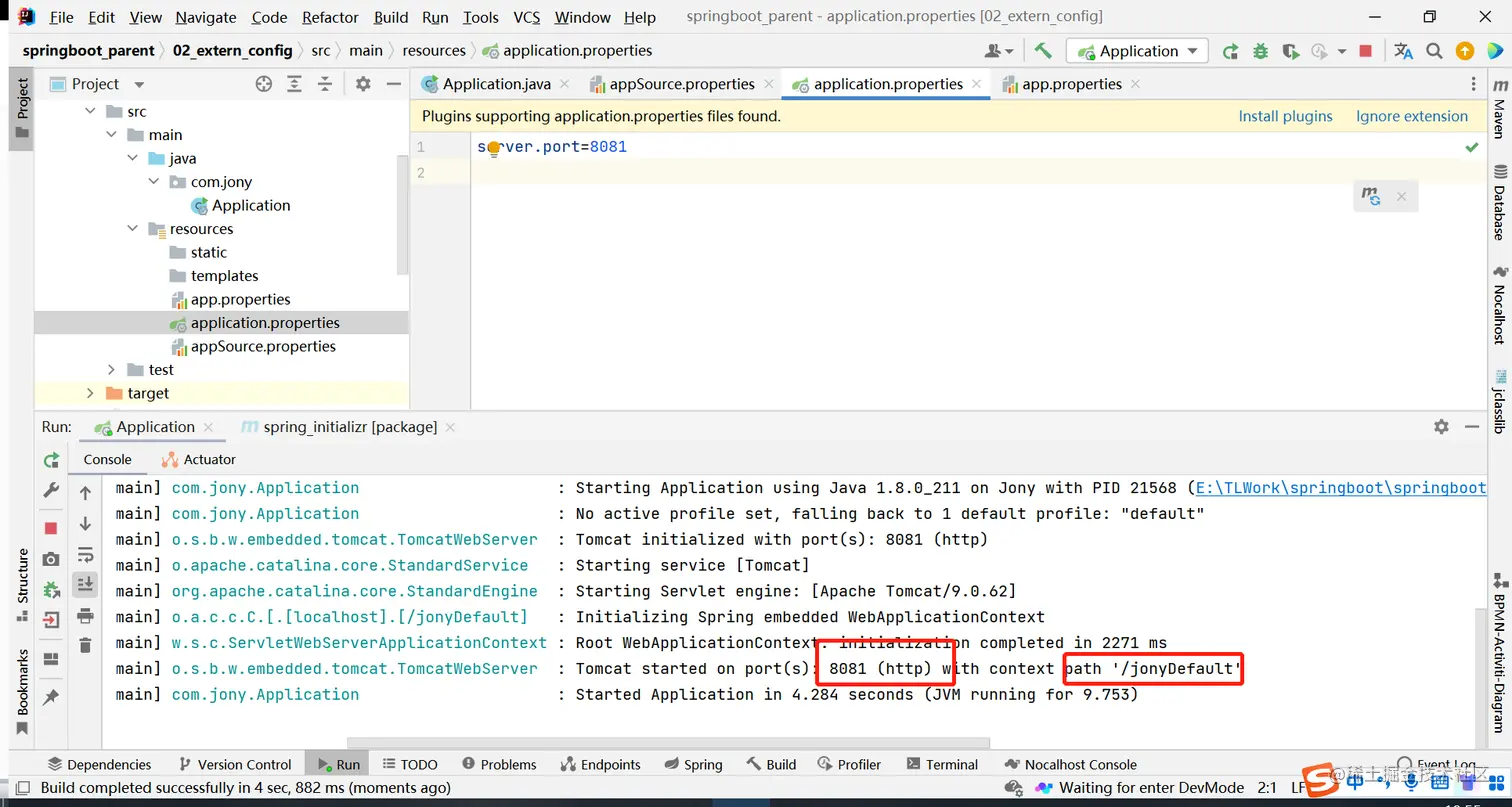Collapse all nodes in Project panel
1512x807 pixels.
324,84
